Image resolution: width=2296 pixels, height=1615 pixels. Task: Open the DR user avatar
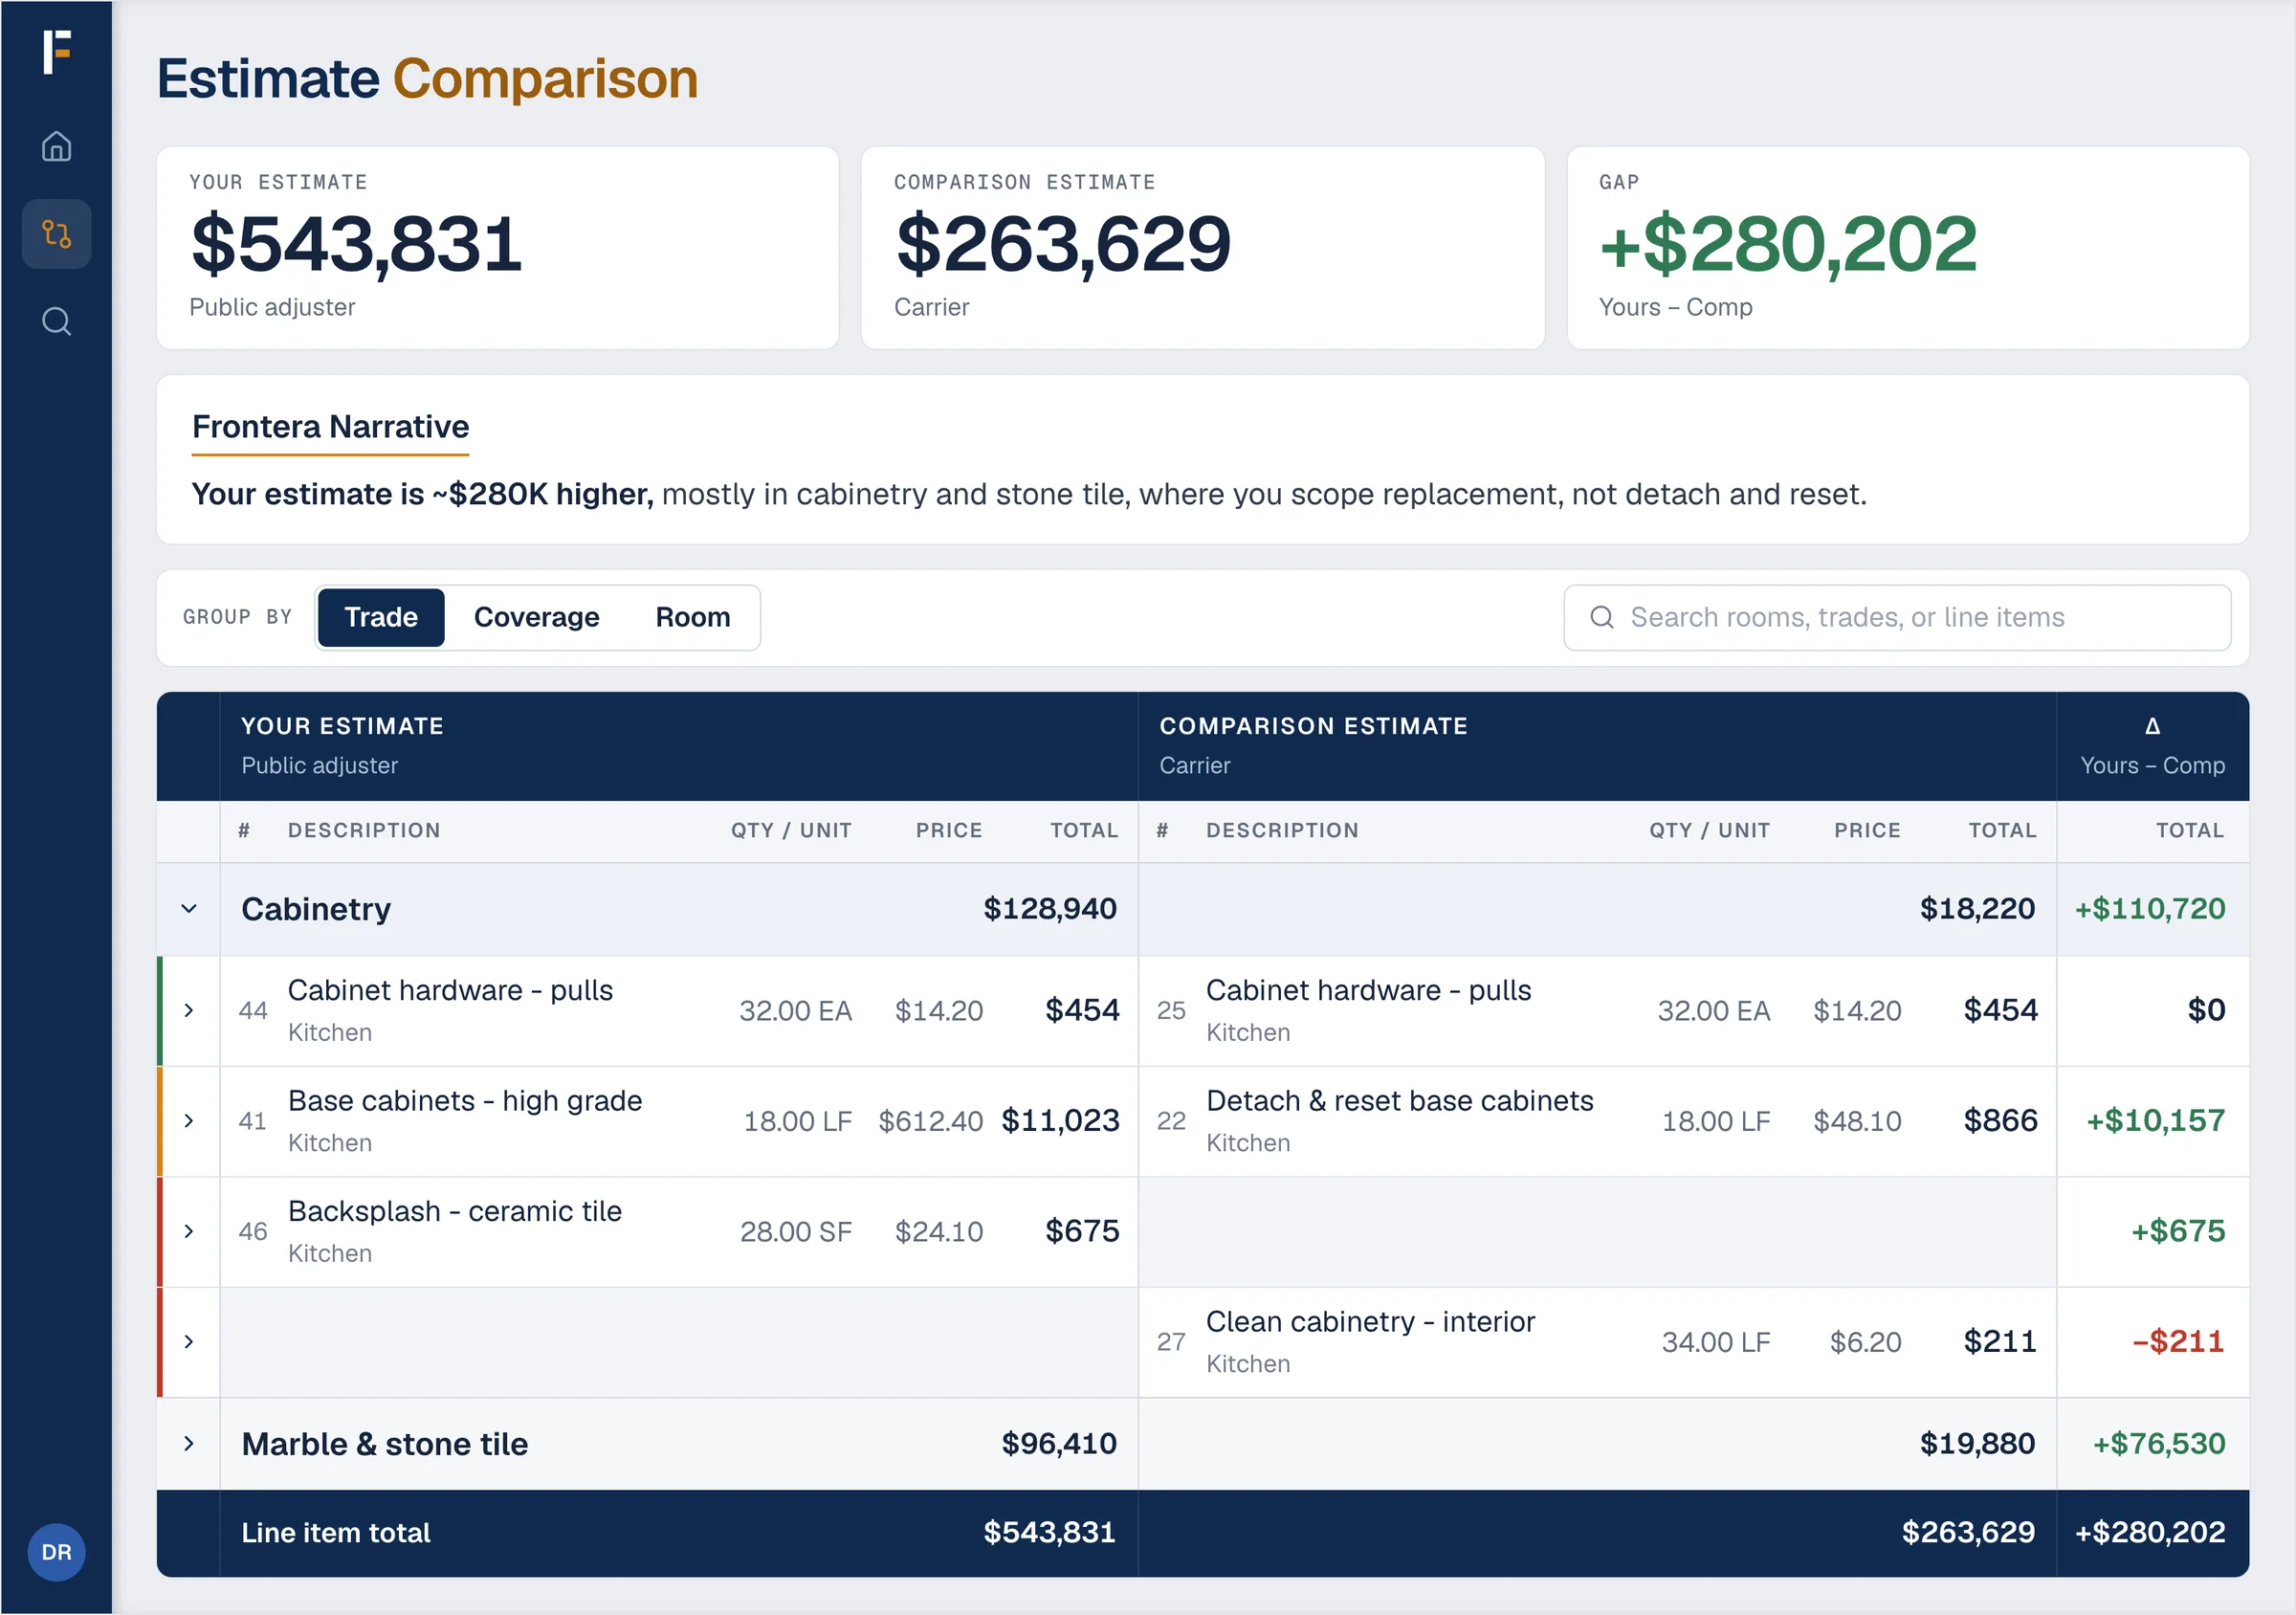[57, 1552]
